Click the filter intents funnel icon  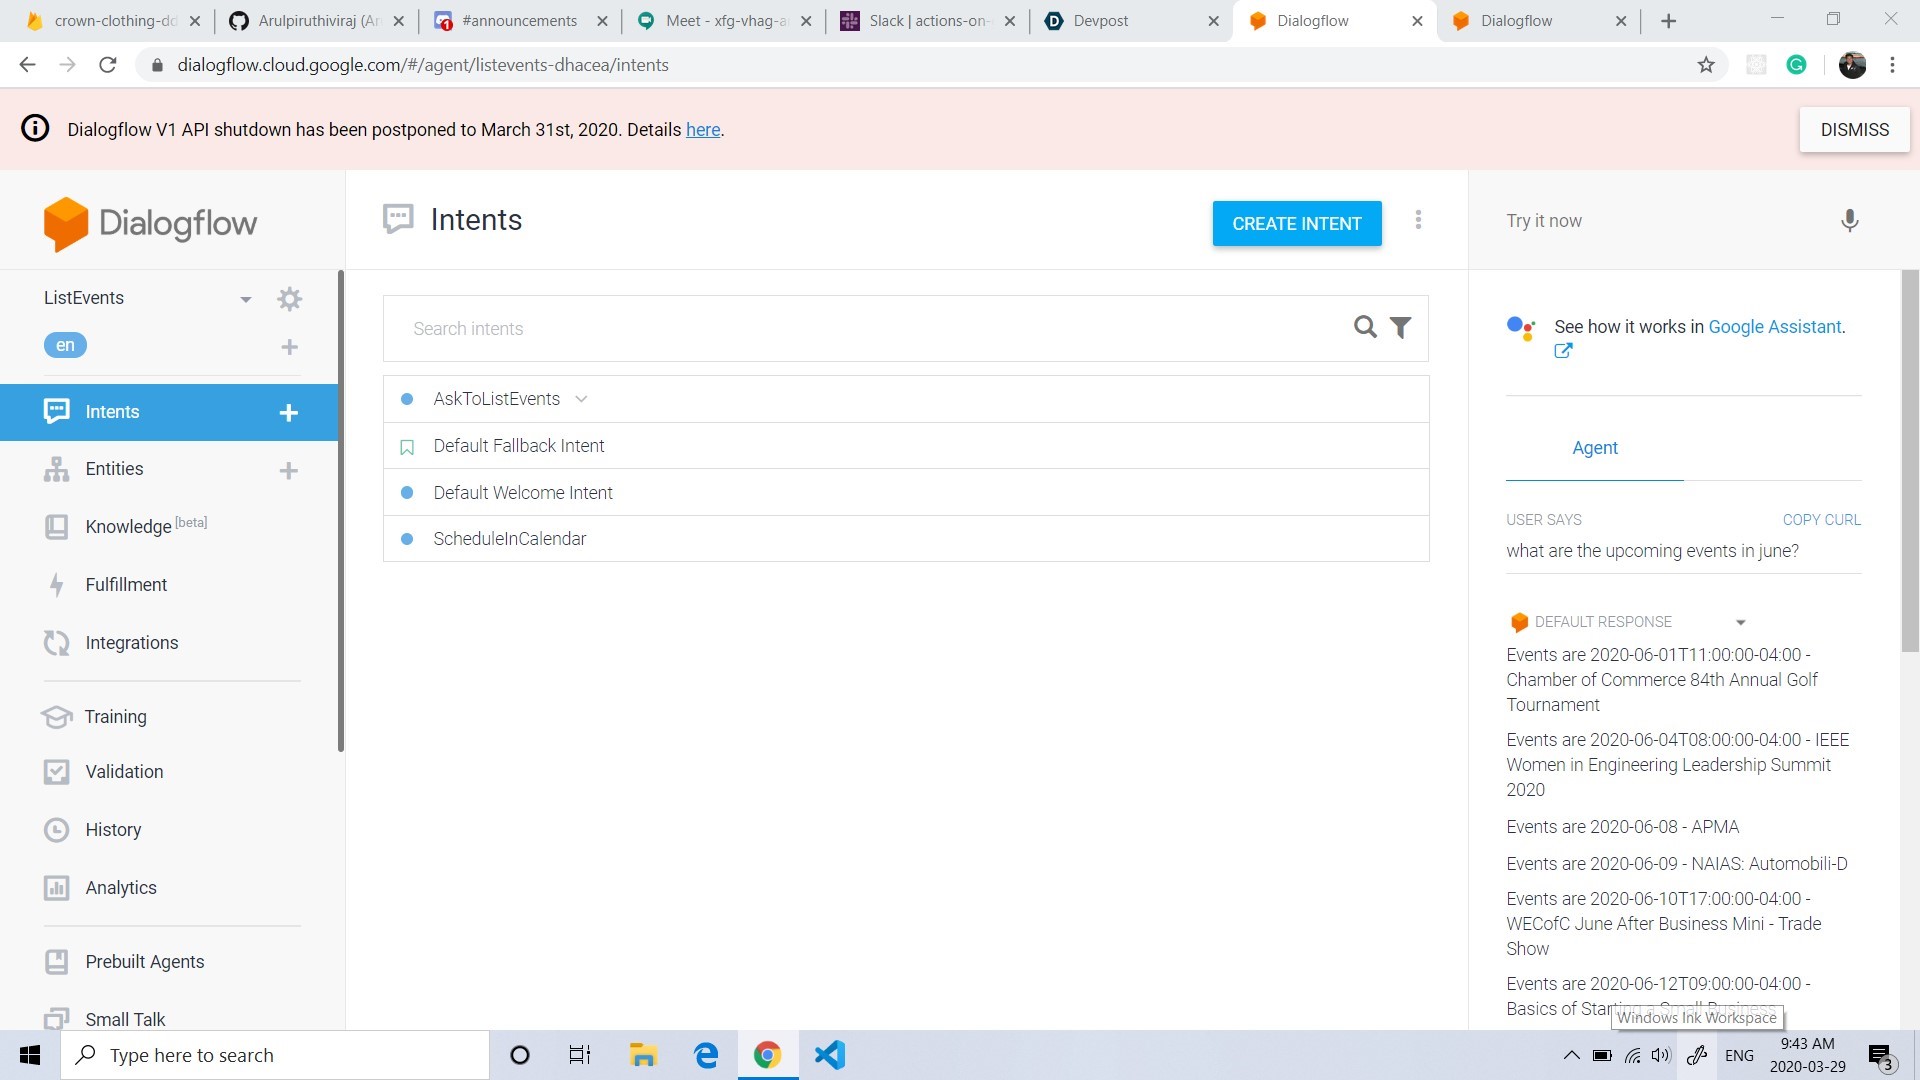click(x=1401, y=328)
